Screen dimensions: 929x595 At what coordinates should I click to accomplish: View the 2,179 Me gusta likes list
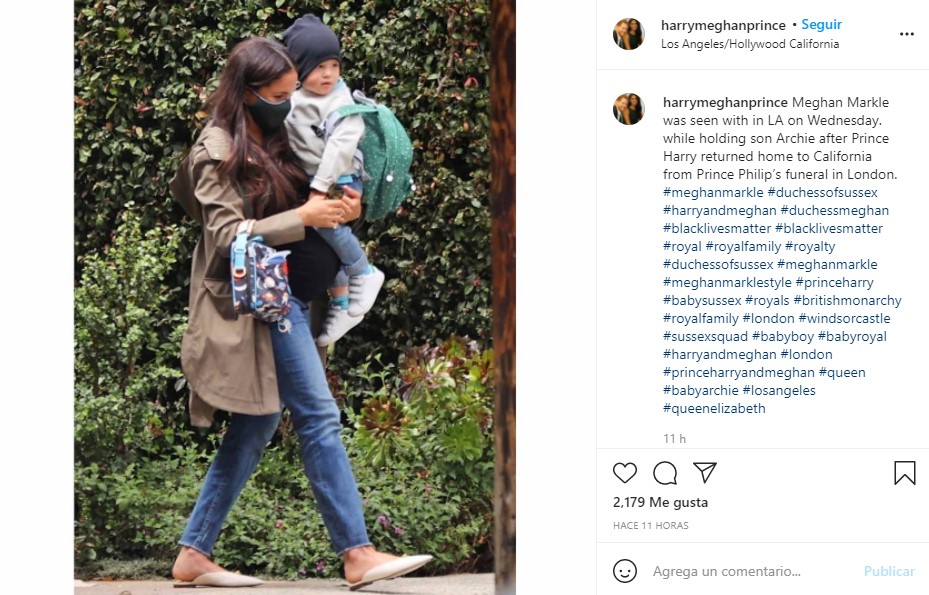pos(660,503)
